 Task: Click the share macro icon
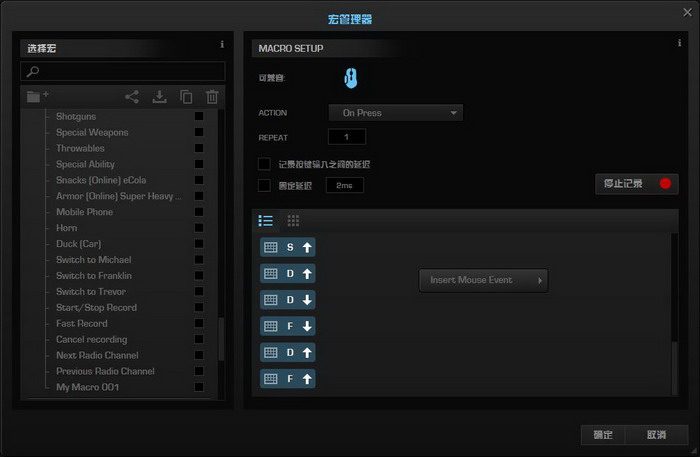coord(132,97)
